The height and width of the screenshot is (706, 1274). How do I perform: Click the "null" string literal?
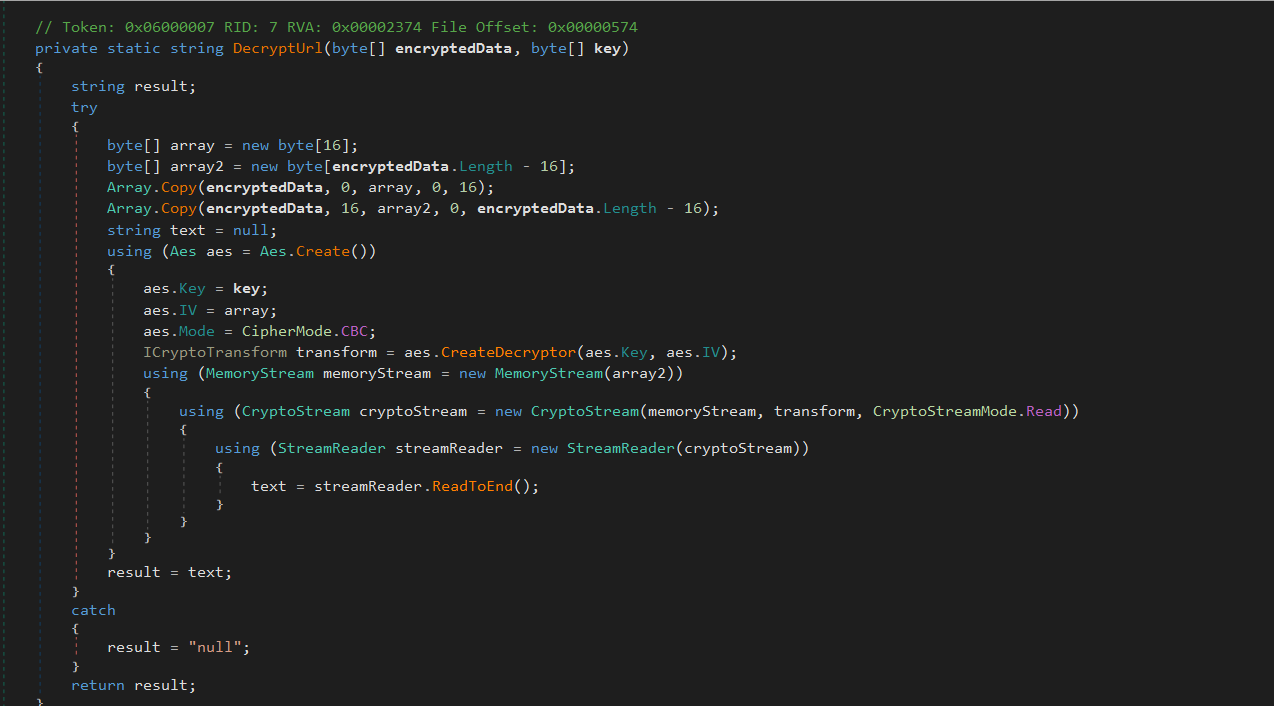[215, 647]
